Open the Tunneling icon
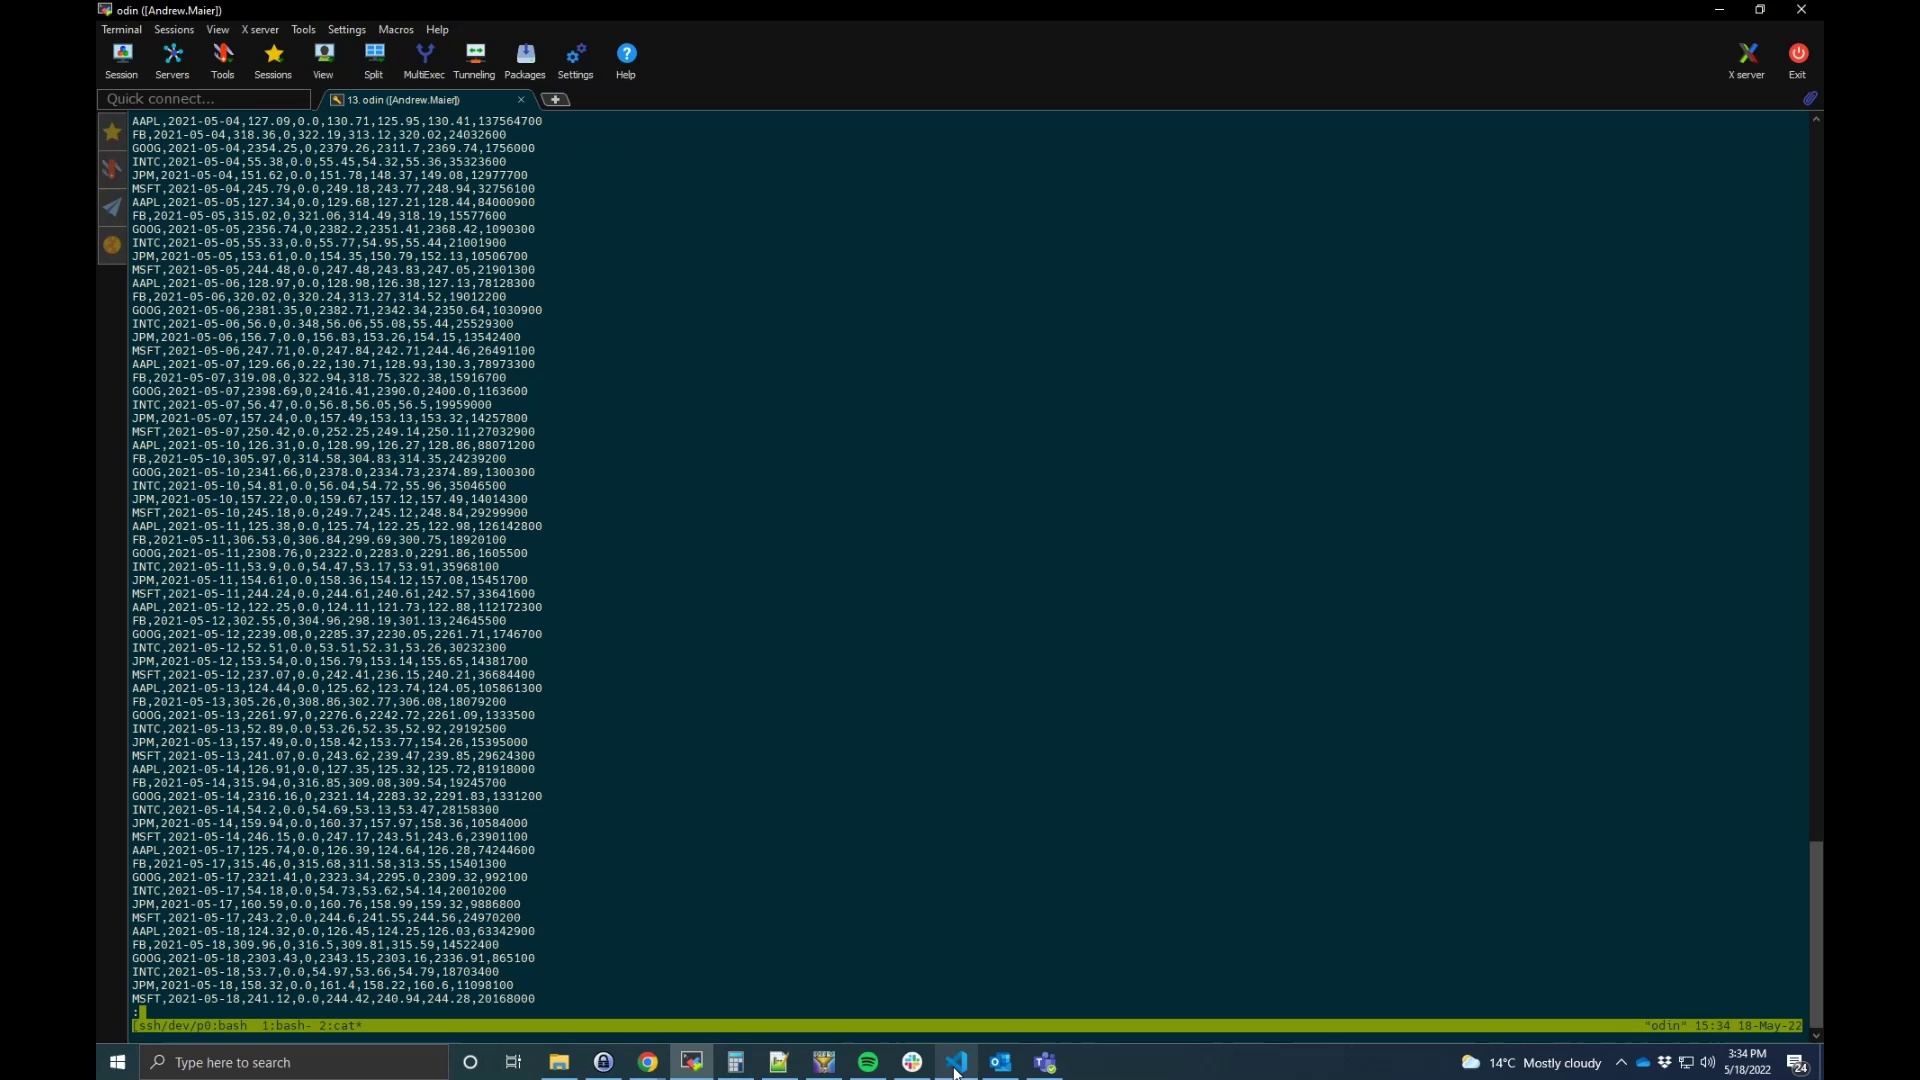1920x1080 pixels. pos(474,61)
